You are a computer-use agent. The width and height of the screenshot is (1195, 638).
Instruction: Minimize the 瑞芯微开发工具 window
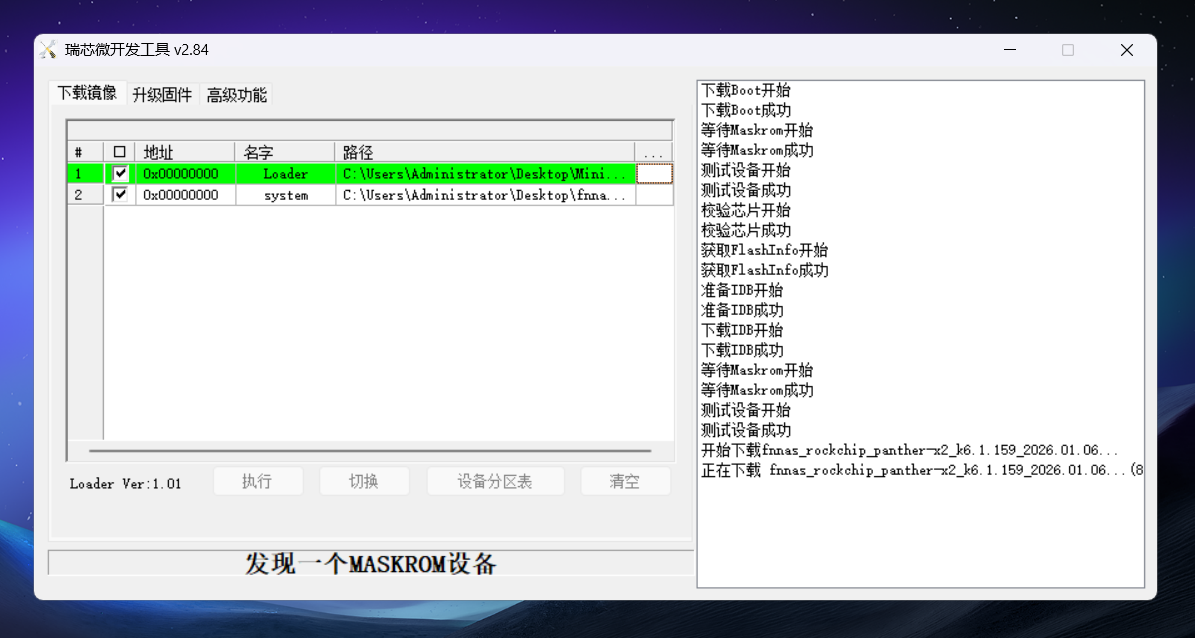(1009, 50)
